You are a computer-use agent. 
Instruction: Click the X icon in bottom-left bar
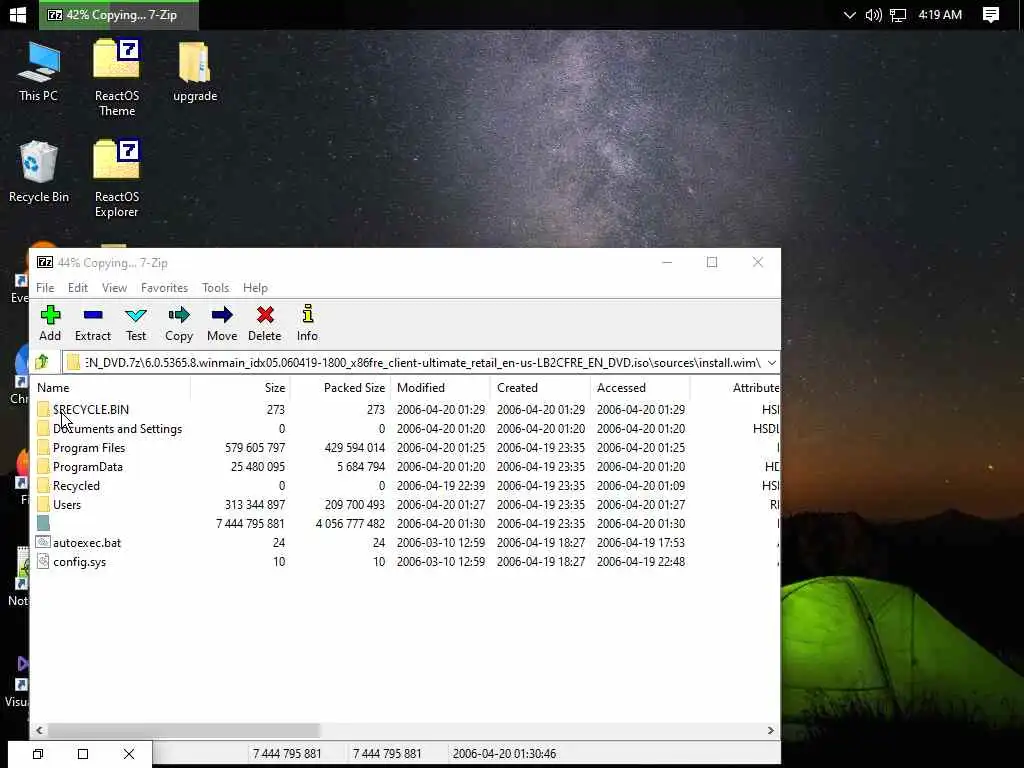click(x=129, y=754)
